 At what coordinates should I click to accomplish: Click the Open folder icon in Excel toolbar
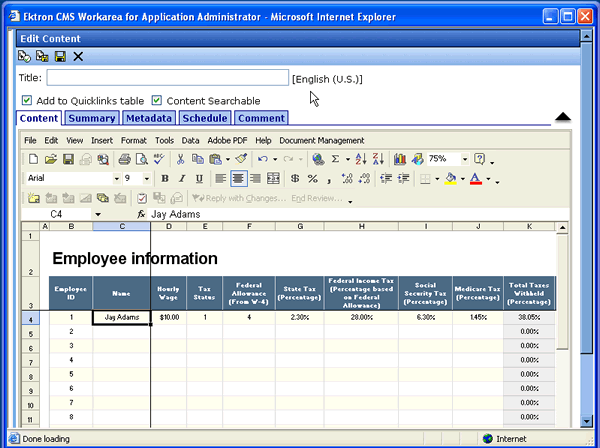click(x=51, y=159)
